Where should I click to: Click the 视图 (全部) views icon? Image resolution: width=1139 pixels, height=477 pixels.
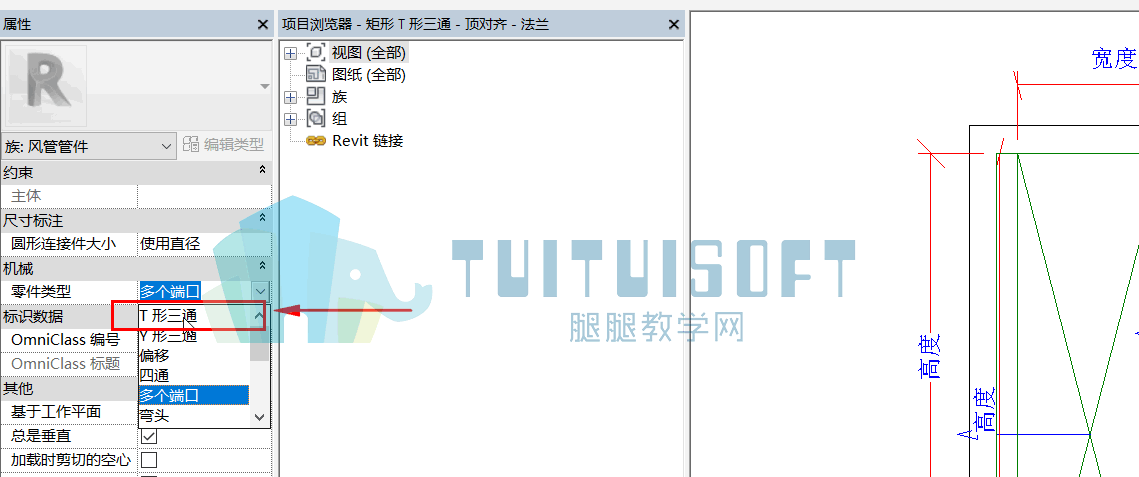pyautogui.click(x=316, y=52)
